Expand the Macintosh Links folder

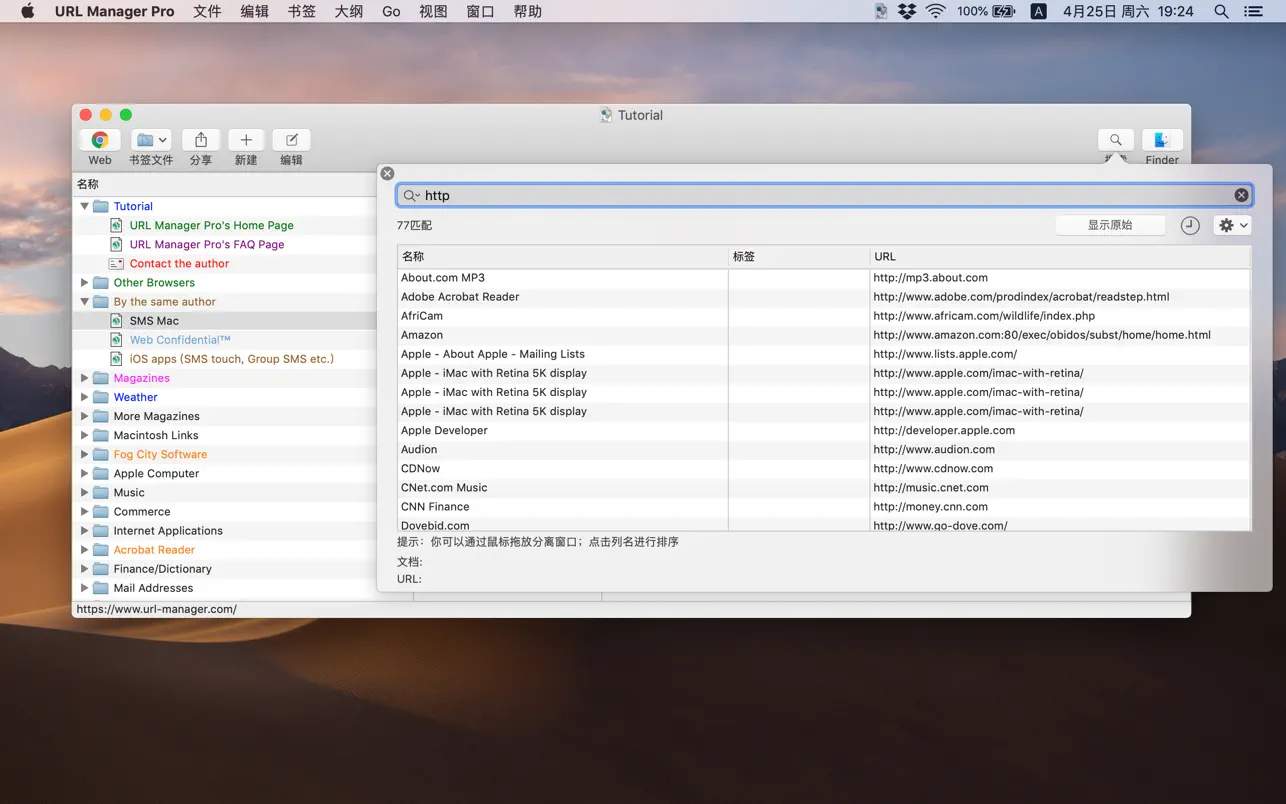[85, 435]
